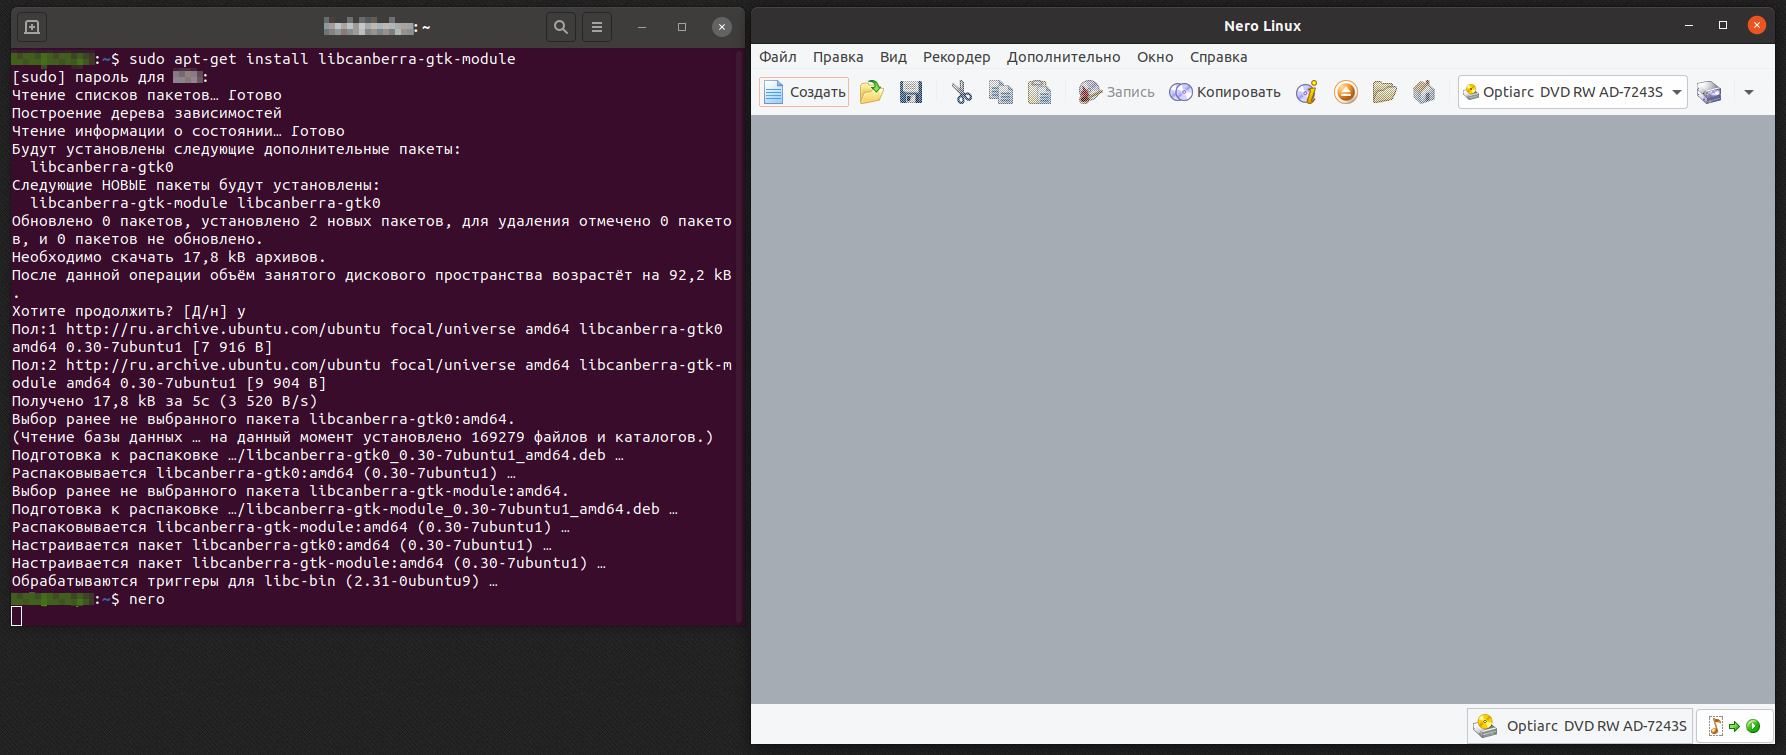Click the Копировать disc copy button
The image size is (1786, 755).
coord(1225,92)
